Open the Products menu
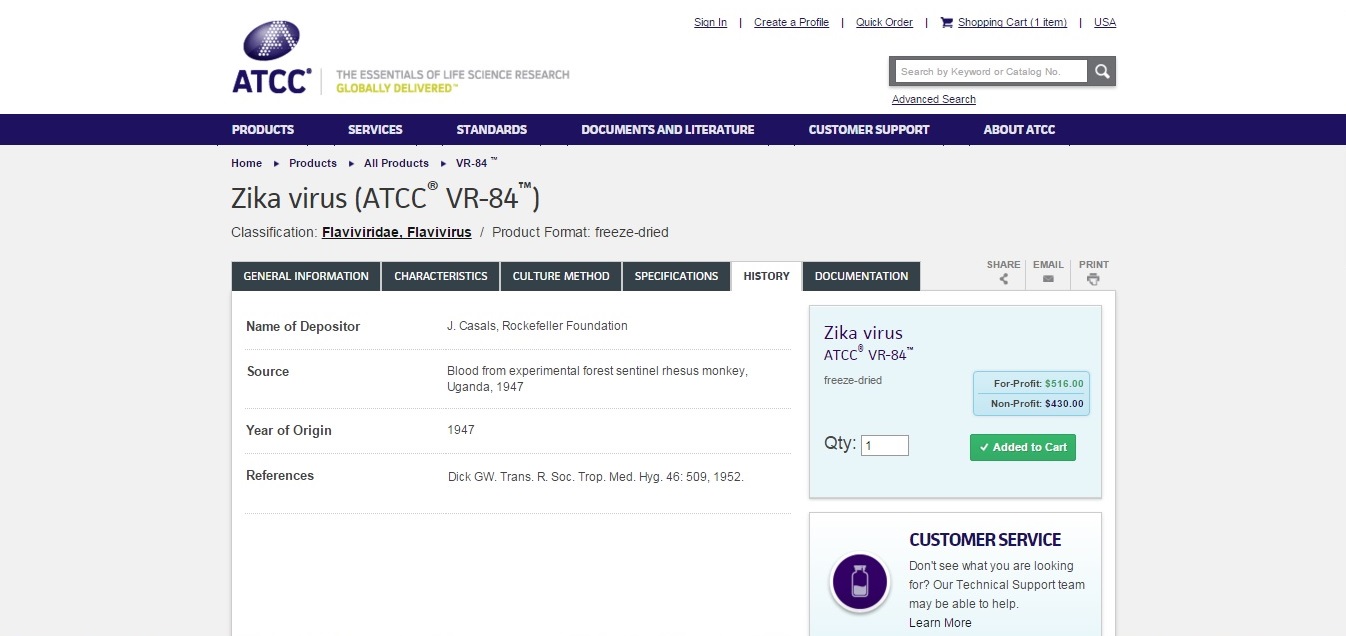 [x=263, y=129]
